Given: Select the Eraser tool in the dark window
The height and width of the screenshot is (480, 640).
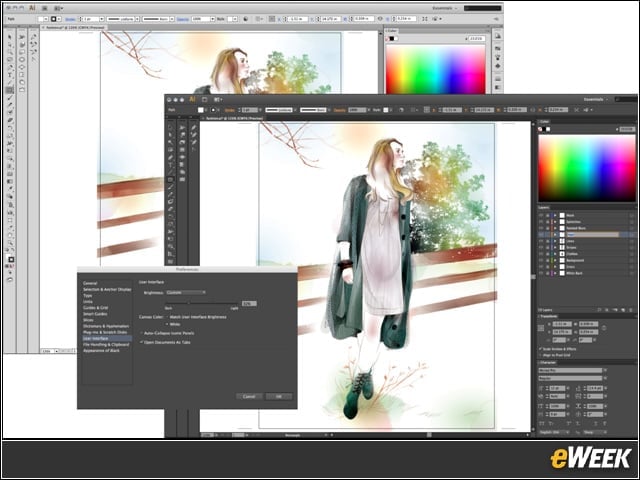Looking at the screenshot, I should 170,209.
